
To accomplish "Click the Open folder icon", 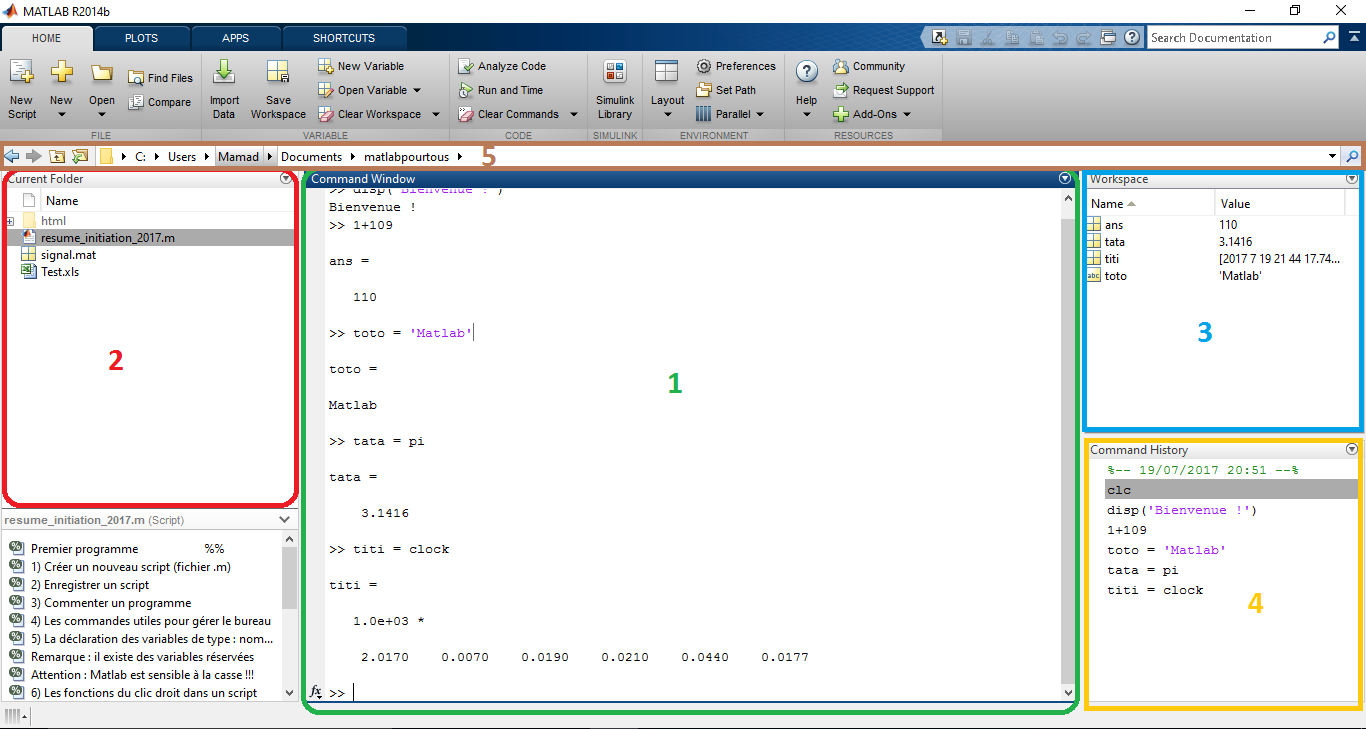I will click(101, 73).
